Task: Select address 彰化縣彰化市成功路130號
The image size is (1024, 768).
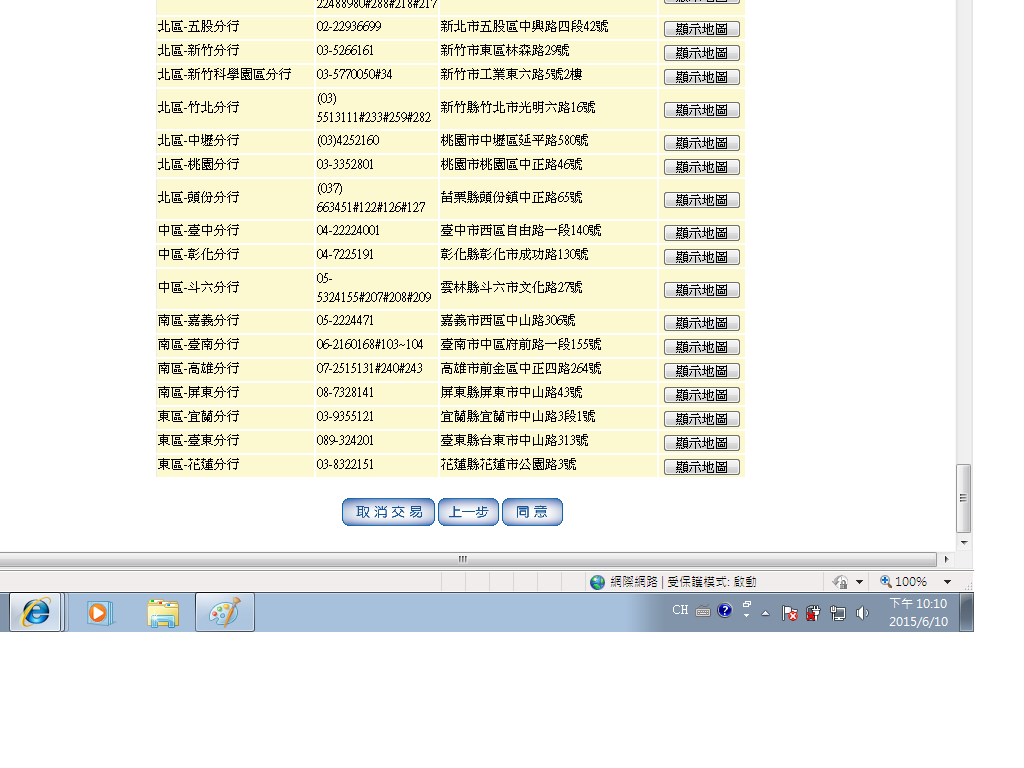Action: [515, 255]
